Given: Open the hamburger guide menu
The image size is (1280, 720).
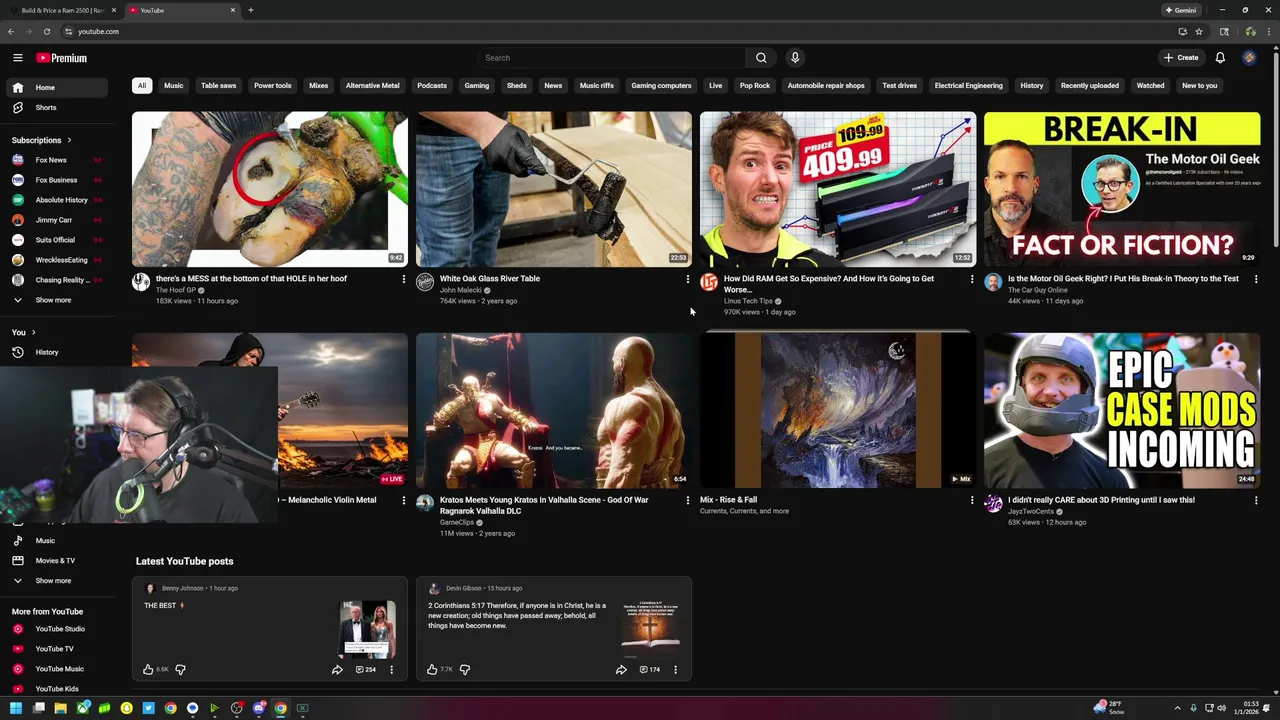Looking at the screenshot, I should [x=18, y=58].
